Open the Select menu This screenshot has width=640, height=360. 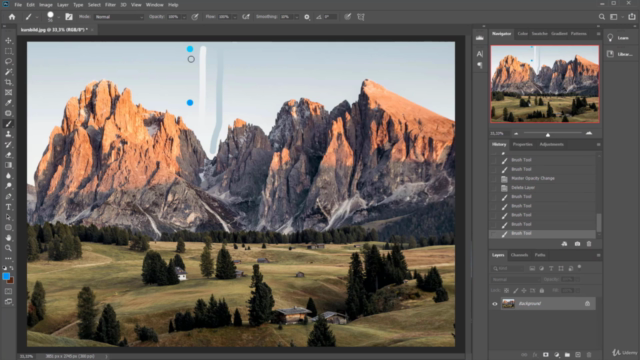click(94, 5)
